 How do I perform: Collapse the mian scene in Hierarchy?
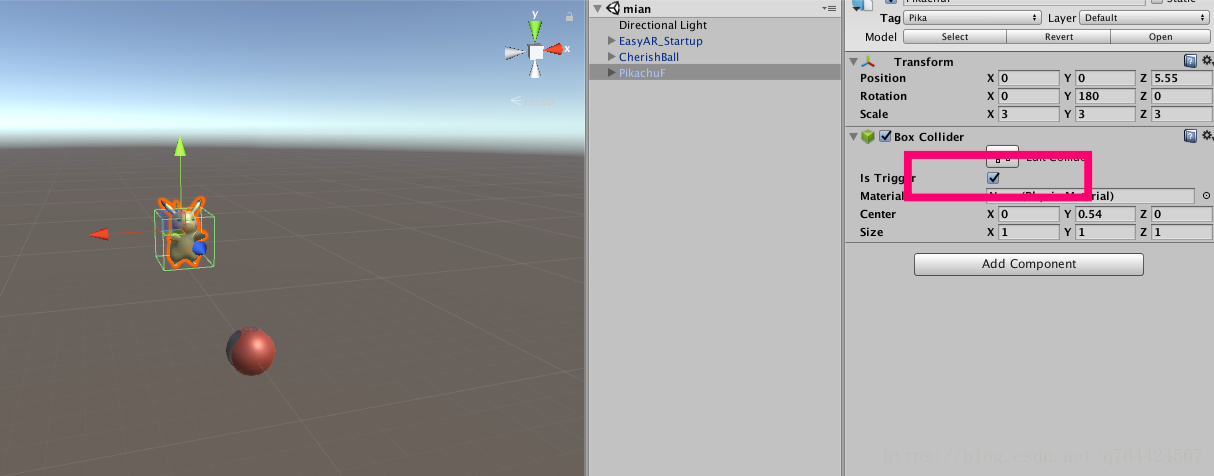(x=597, y=9)
